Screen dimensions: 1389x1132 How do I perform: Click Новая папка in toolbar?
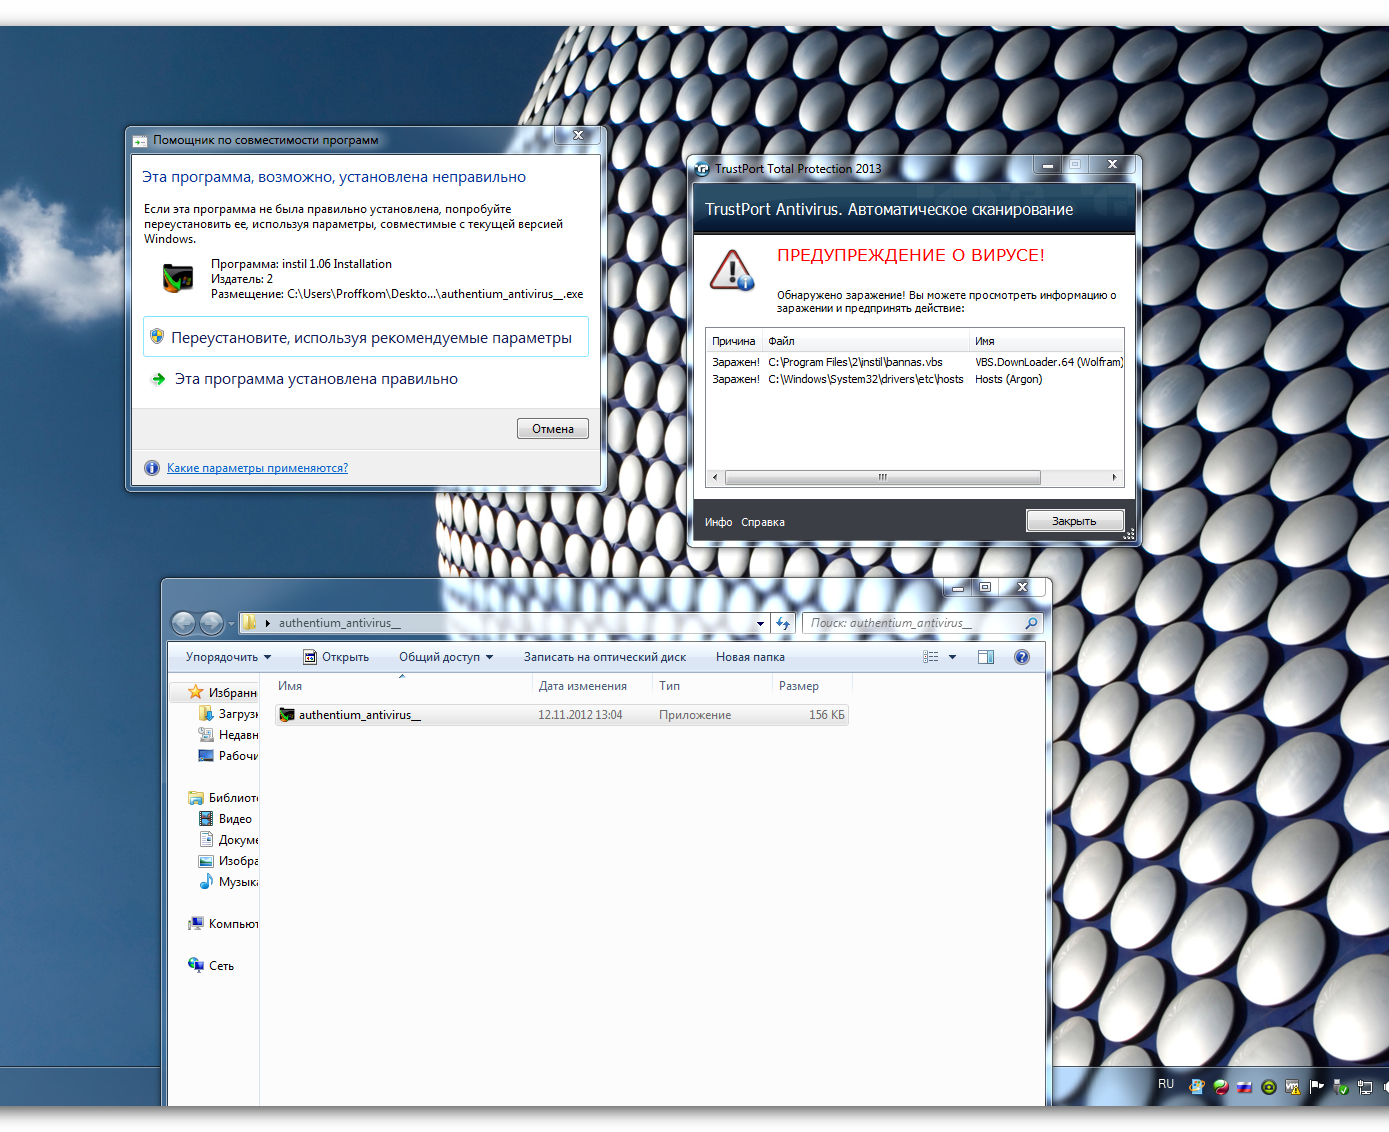tap(750, 657)
